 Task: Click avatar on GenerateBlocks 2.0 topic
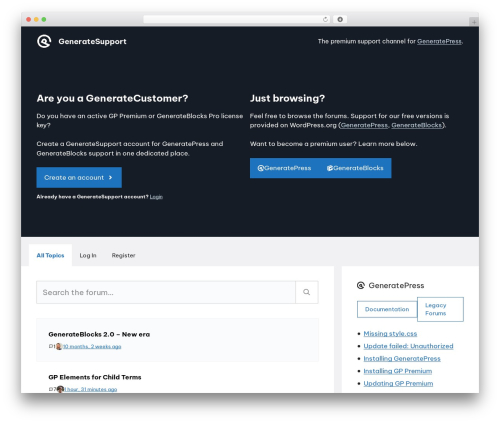click(59, 347)
